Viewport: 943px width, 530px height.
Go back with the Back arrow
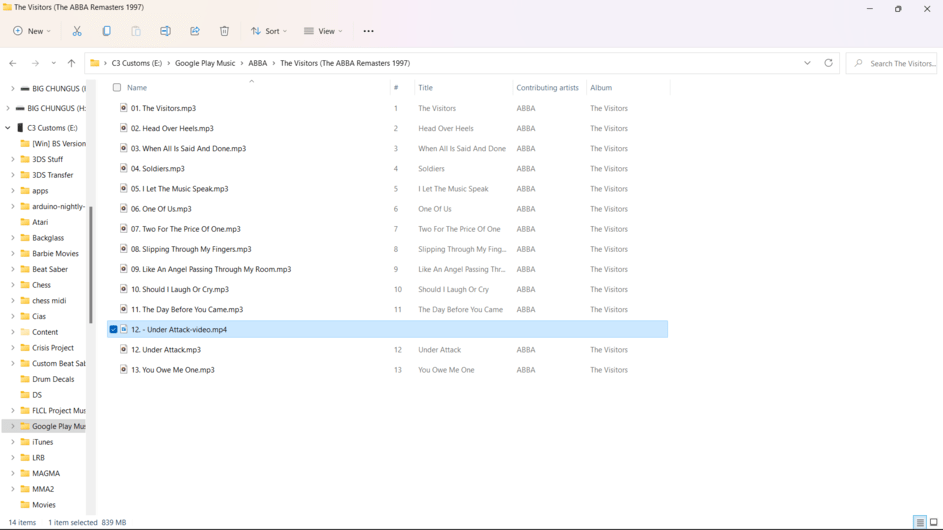[13, 63]
